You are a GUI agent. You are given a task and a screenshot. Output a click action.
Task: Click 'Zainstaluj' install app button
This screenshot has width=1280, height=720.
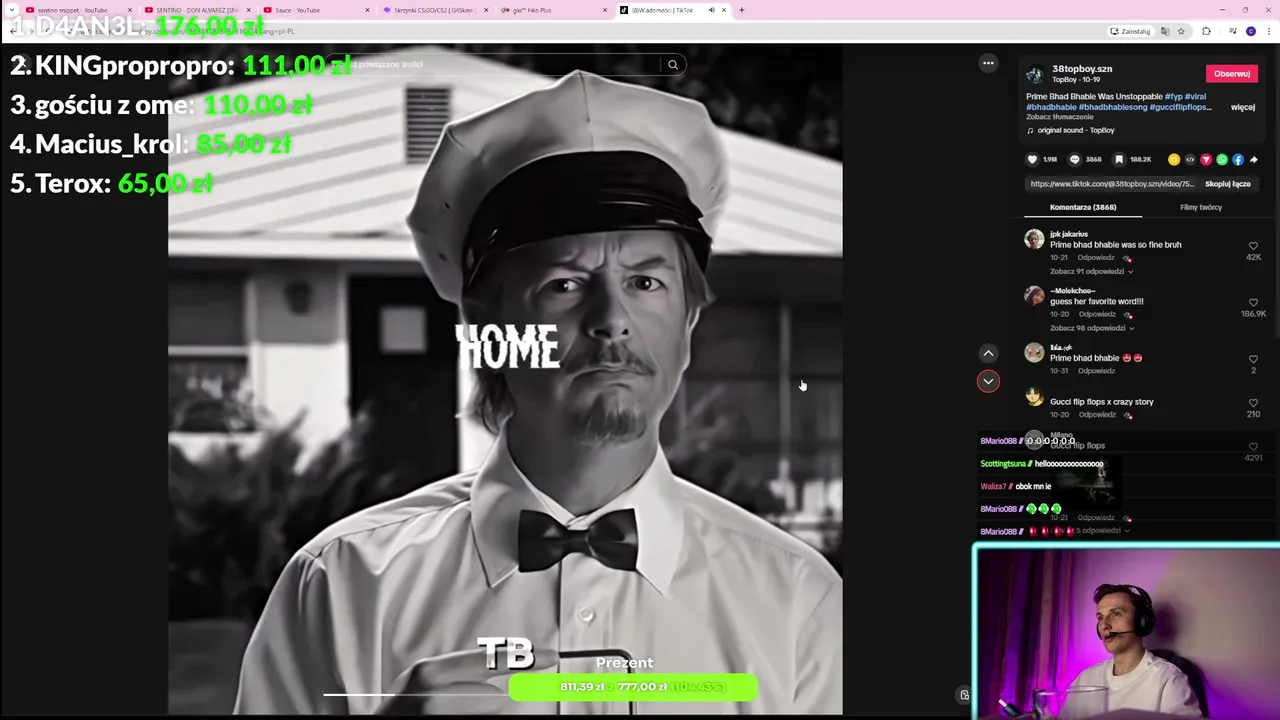click(1130, 31)
